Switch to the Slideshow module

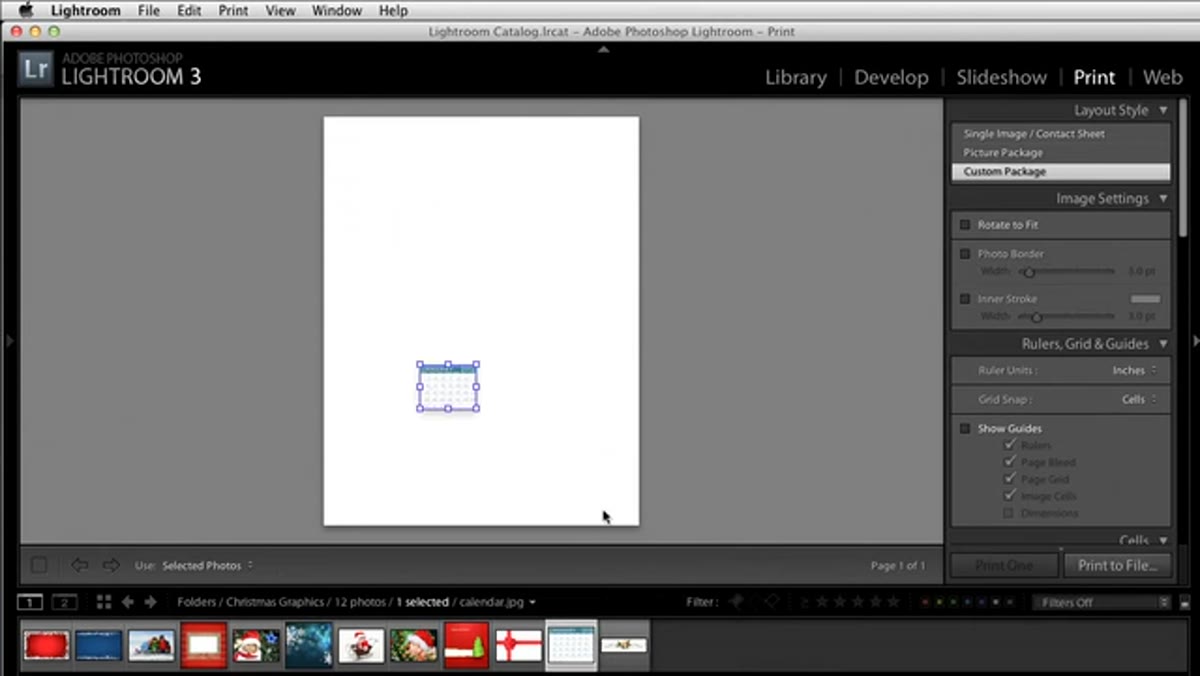1001,77
